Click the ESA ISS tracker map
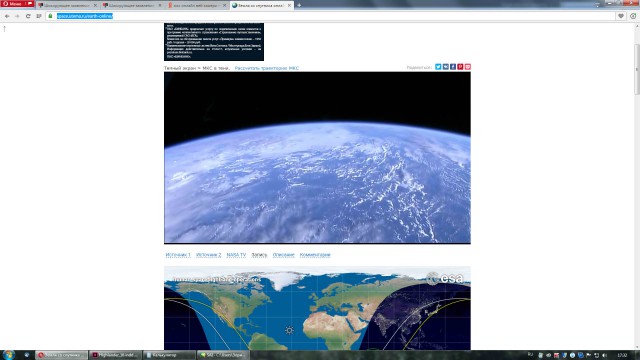Viewport: 640px width, 360px height. click(x=317, y=308)
